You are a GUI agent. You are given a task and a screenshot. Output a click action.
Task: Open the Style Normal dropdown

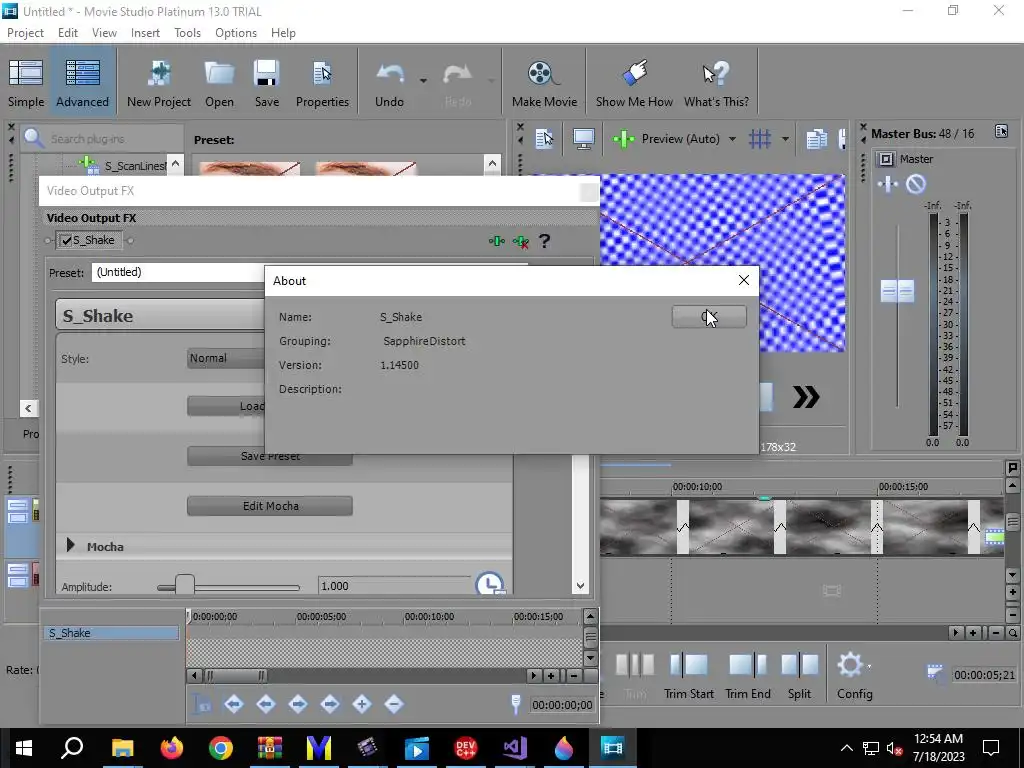coord(226,358)
